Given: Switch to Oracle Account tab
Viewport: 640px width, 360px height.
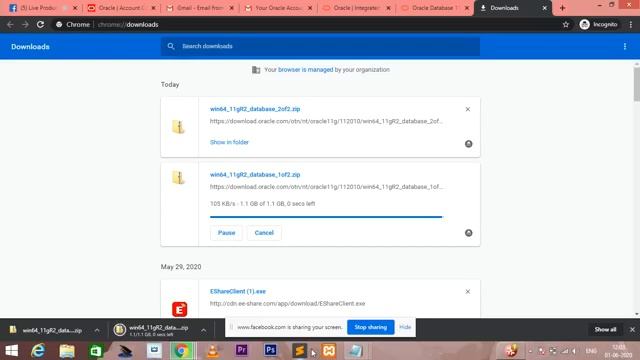Looking at the screenshot, I should [x=122, y=8].
